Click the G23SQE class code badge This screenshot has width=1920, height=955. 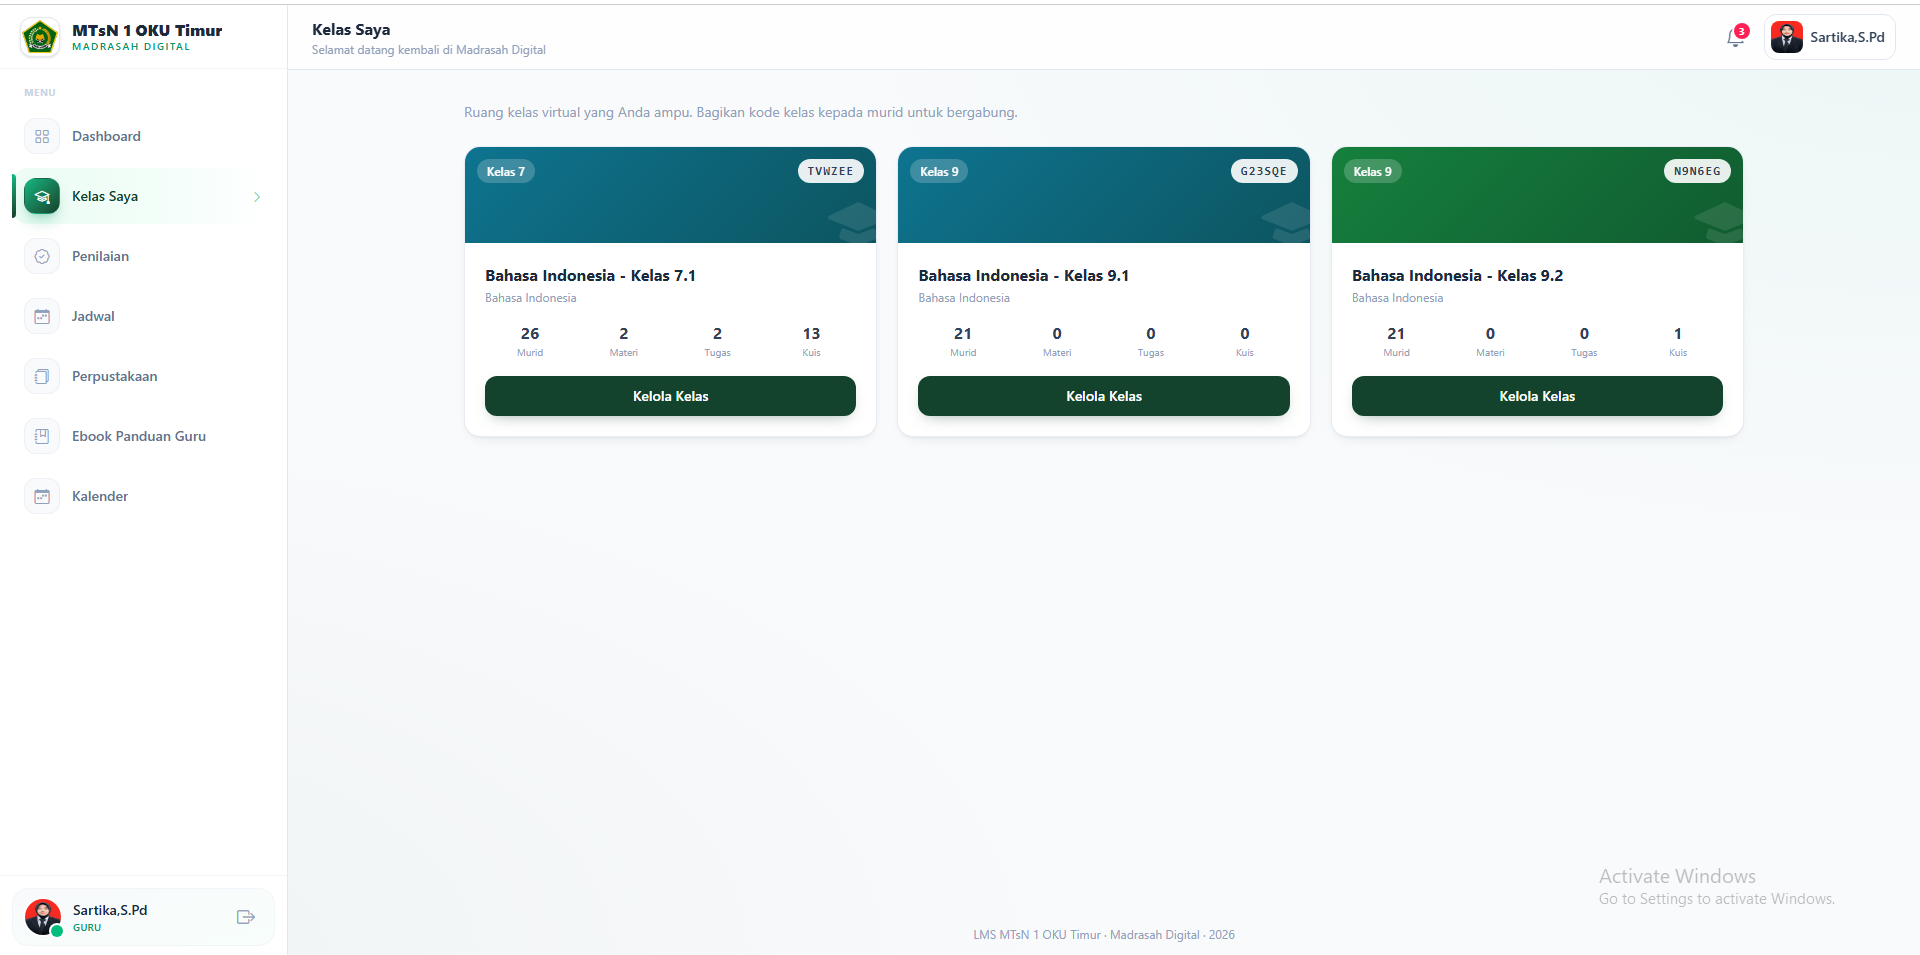[1264, 171]
